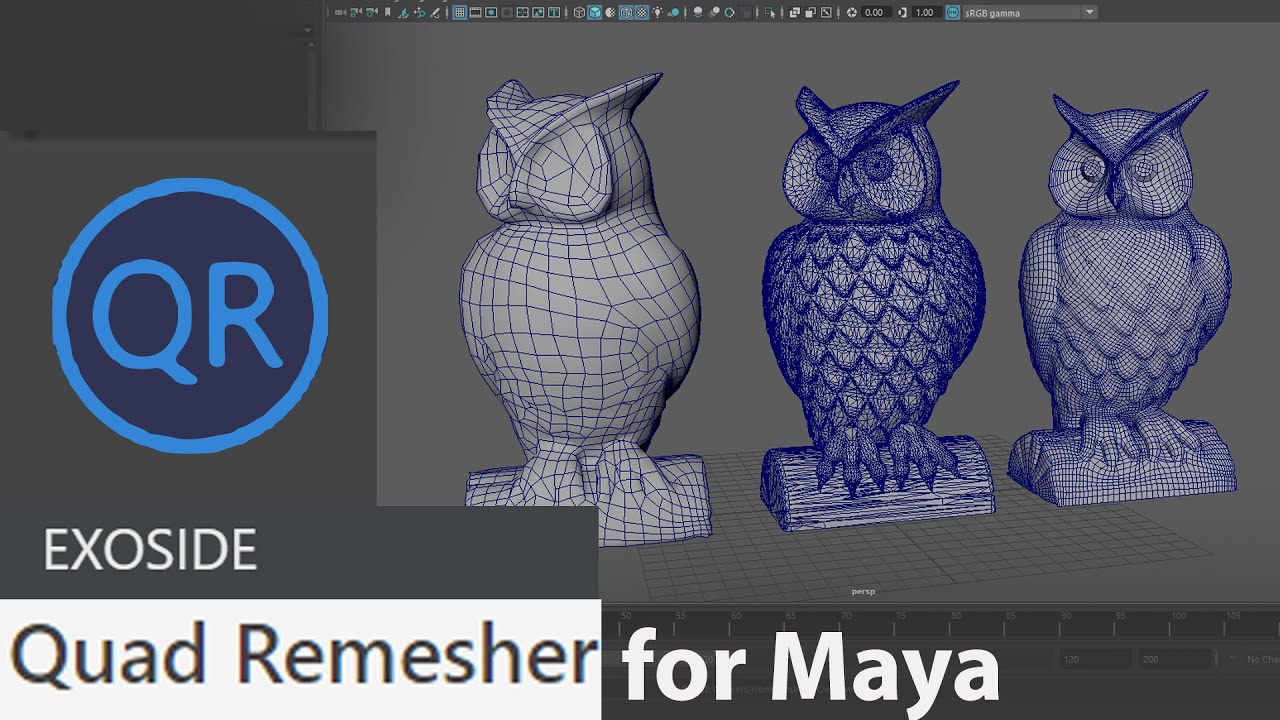Toggle image plane icon
Viewport: 1280px width, 720px height.
404,13
